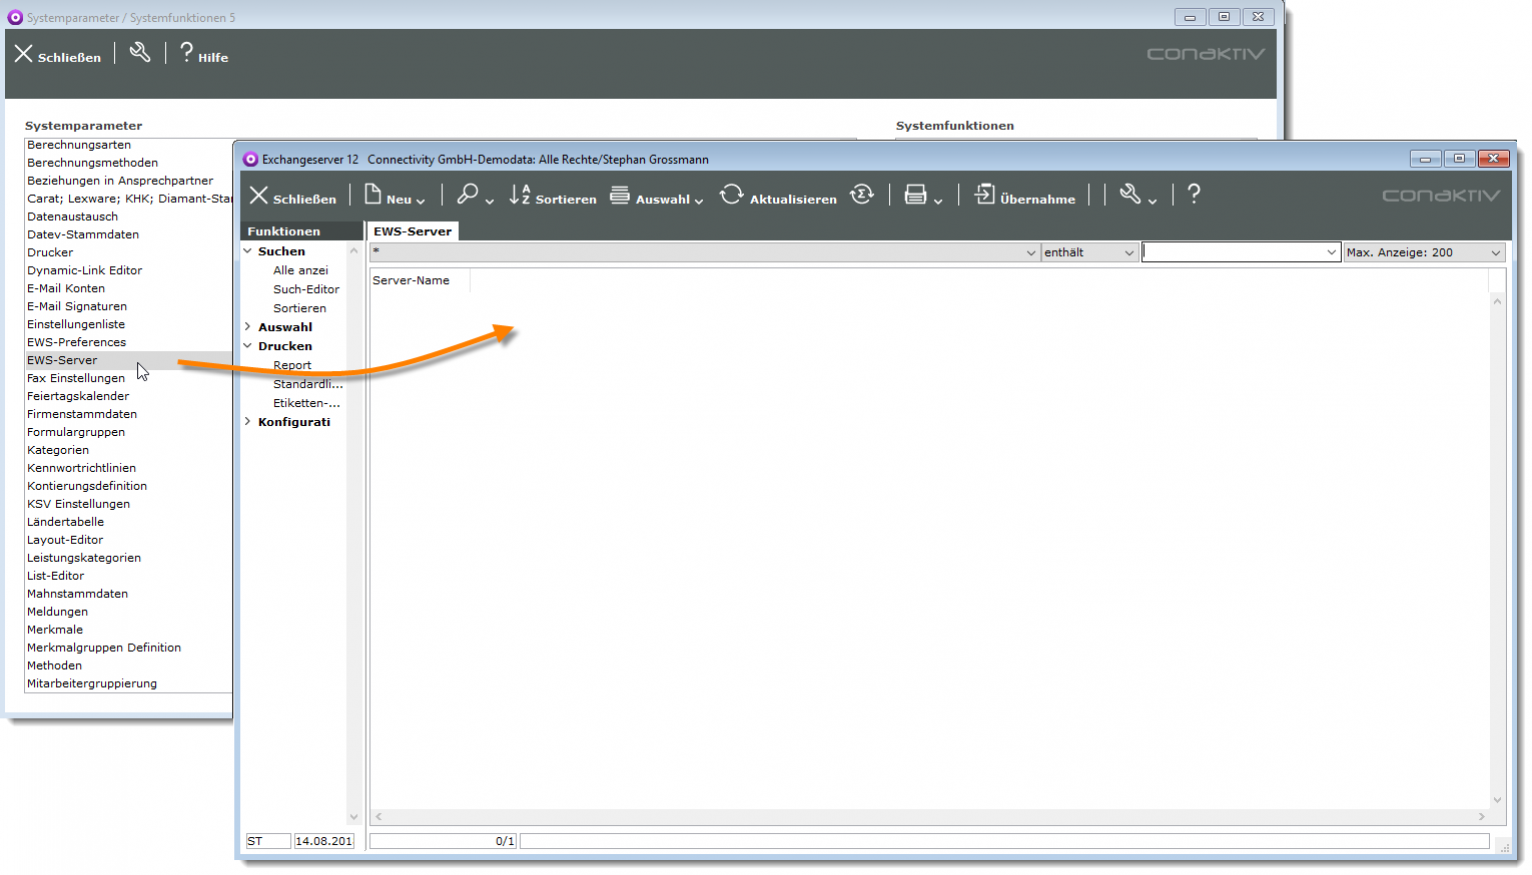The height and width of the screenshot is (875, 1532).
Task: Open the Max. Anzeige 200 dropdown
Action: pyautogui.click(x=1423, y=253)
